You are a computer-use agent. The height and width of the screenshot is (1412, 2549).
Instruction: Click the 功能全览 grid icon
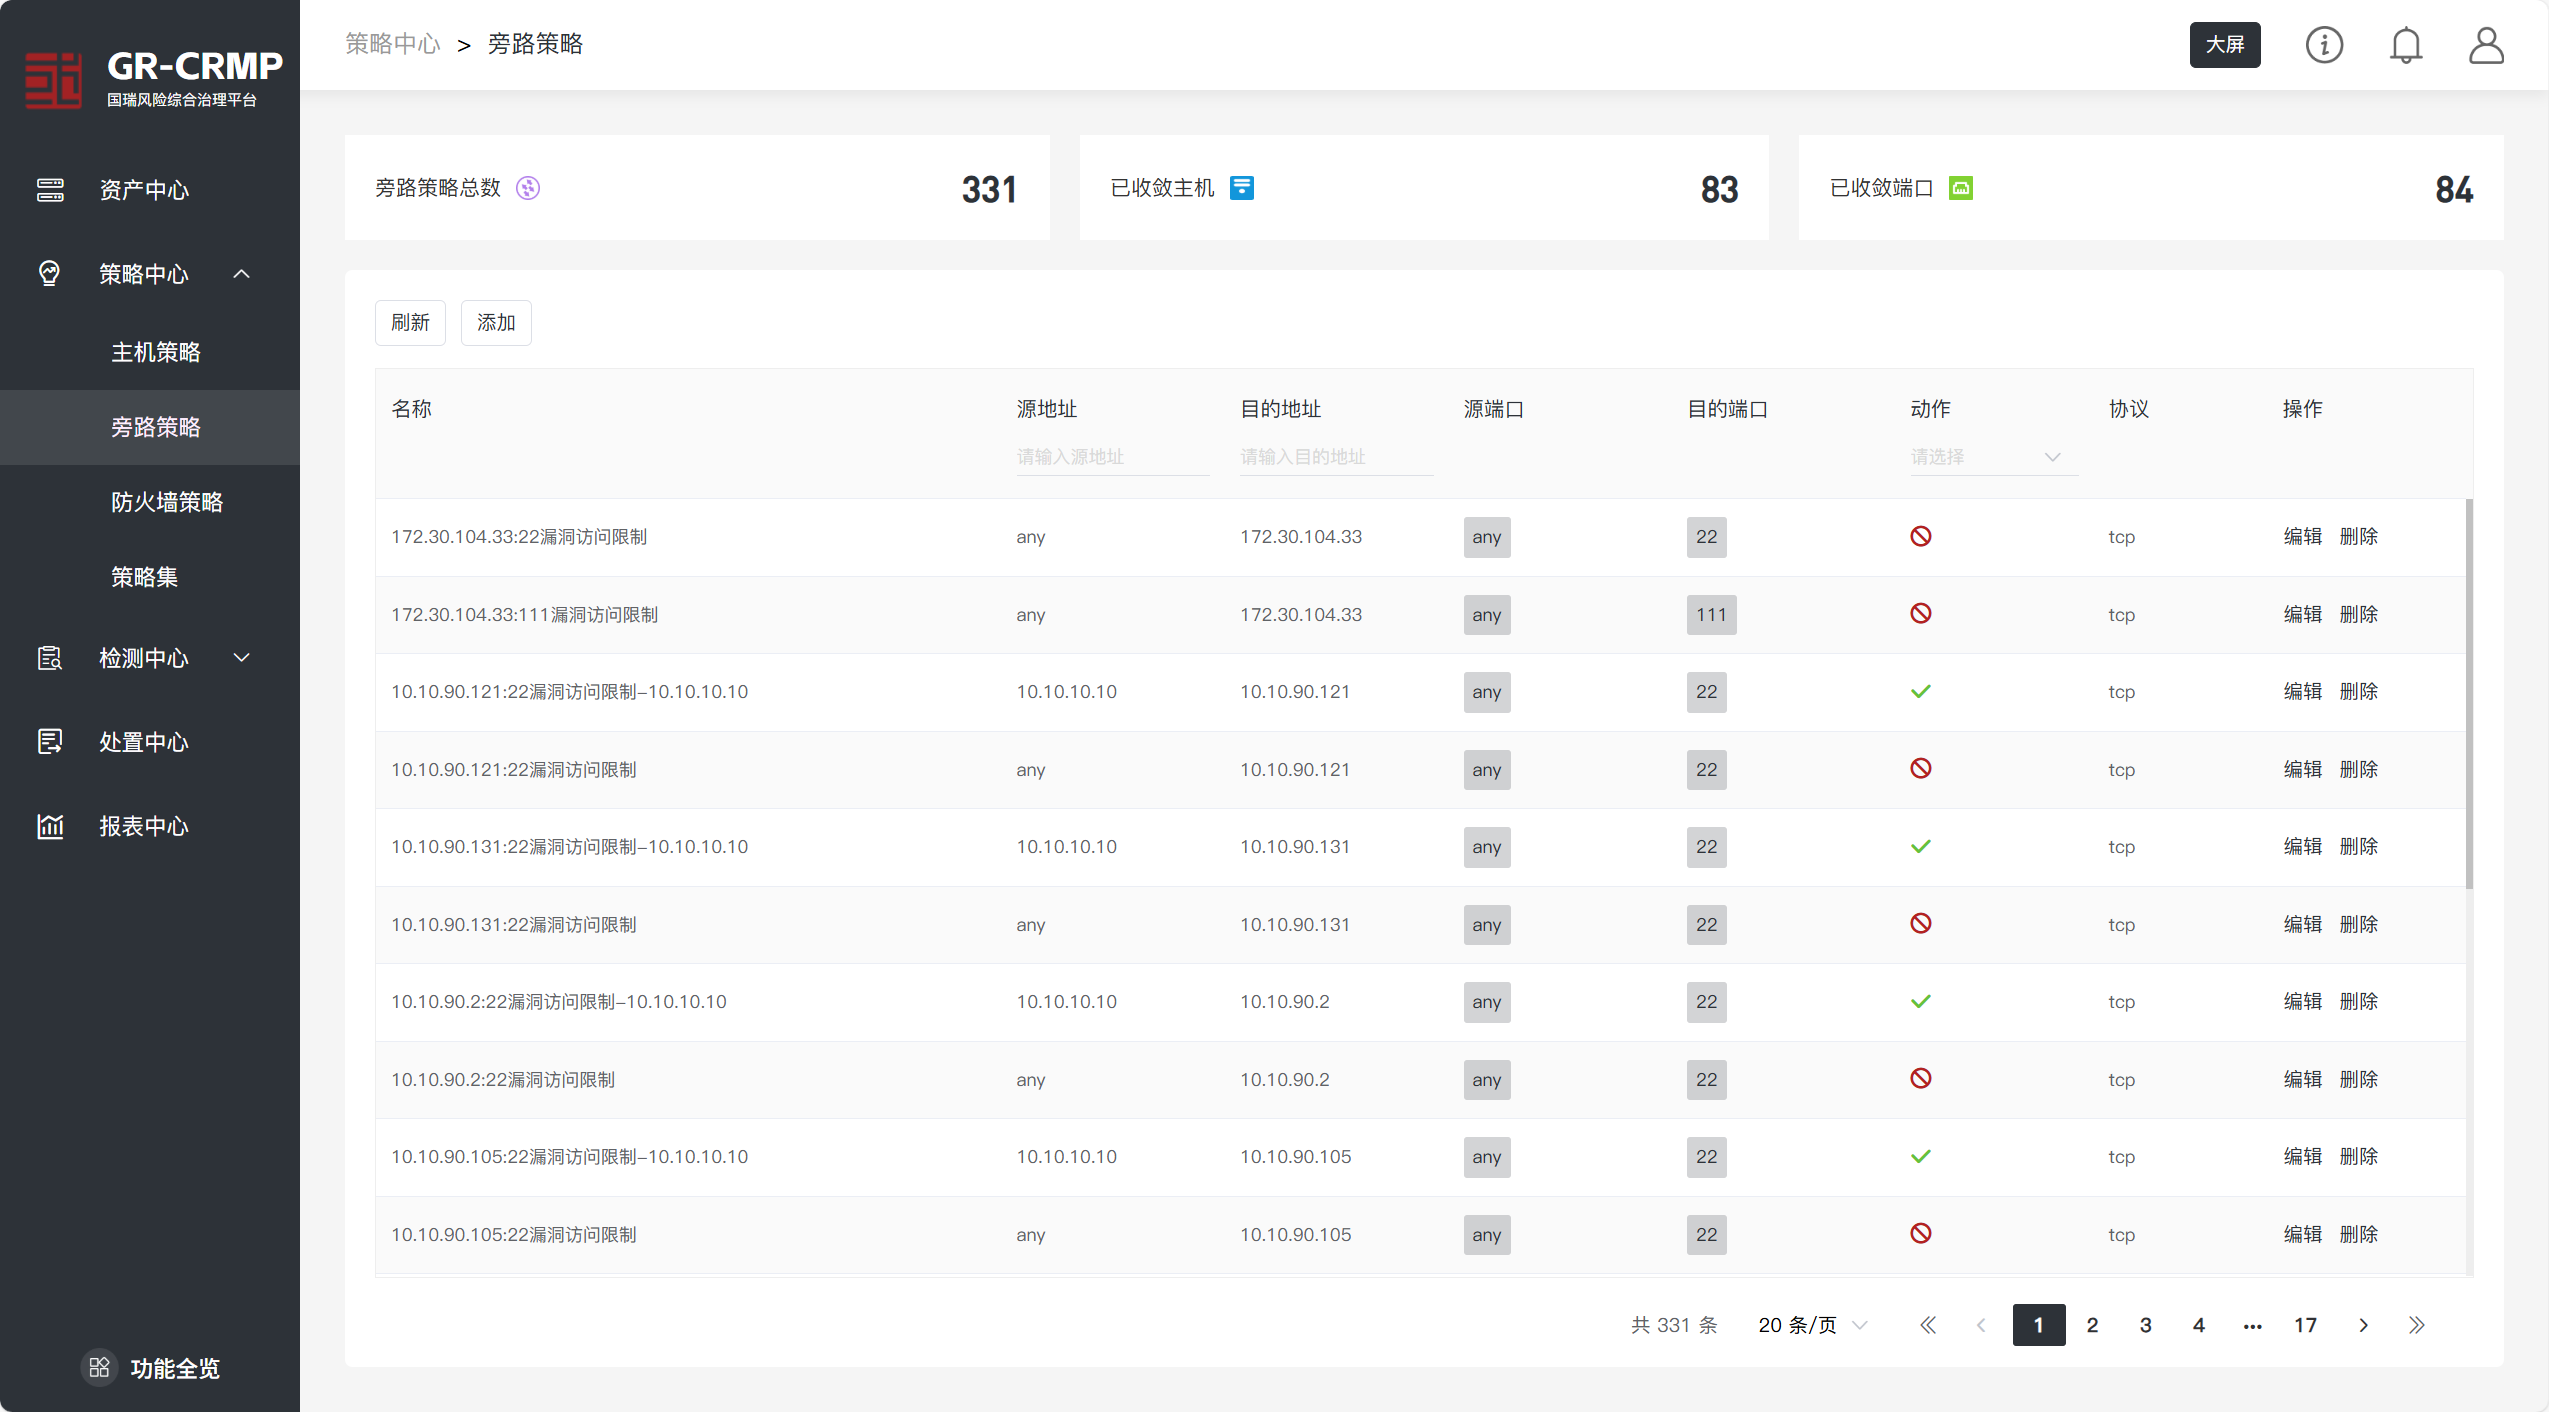tap(99, 1367)
